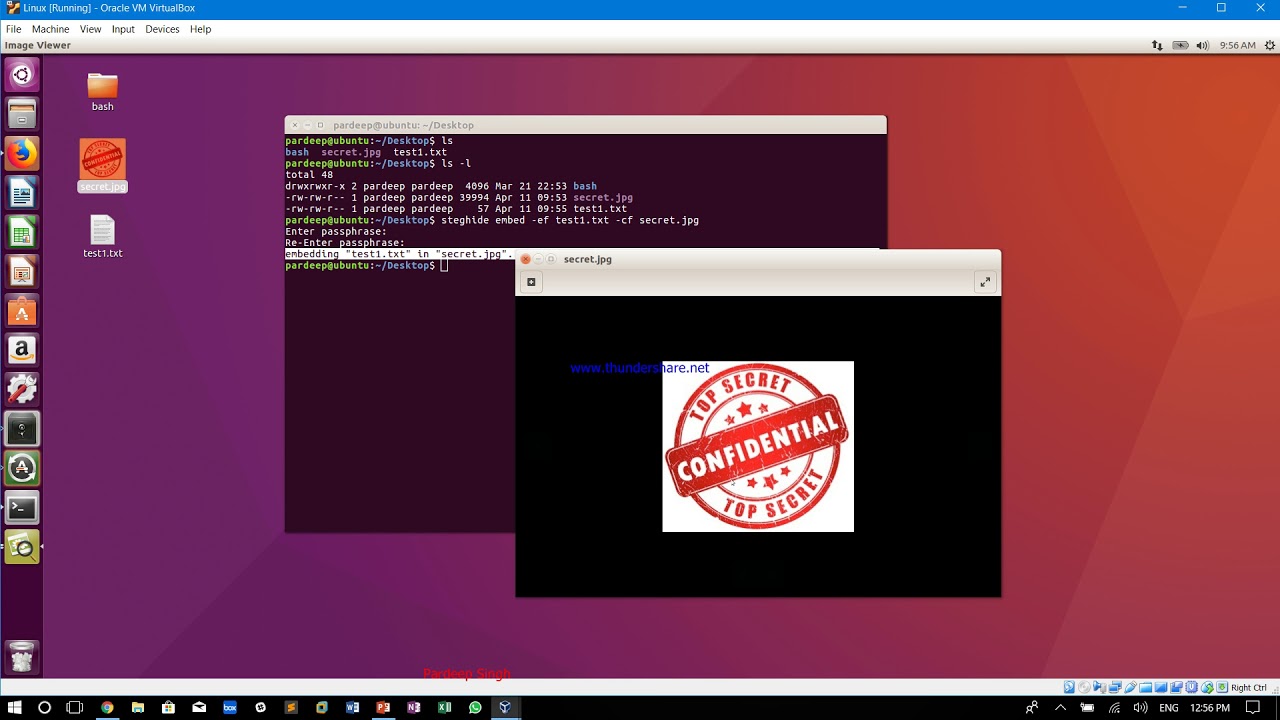Viewport: 1280px width, 720px height.
Task: Click the display settings status icon
Action: point(1161,687)
